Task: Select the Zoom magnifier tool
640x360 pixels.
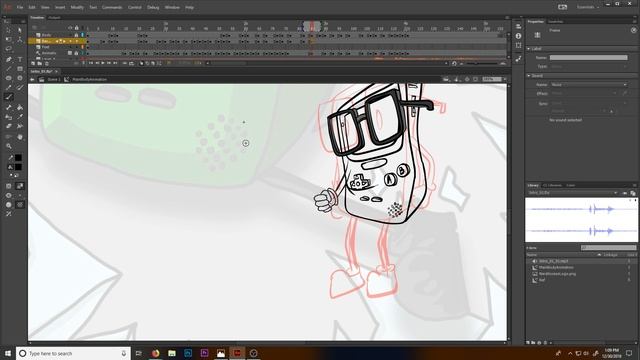Action: [9, 146]
